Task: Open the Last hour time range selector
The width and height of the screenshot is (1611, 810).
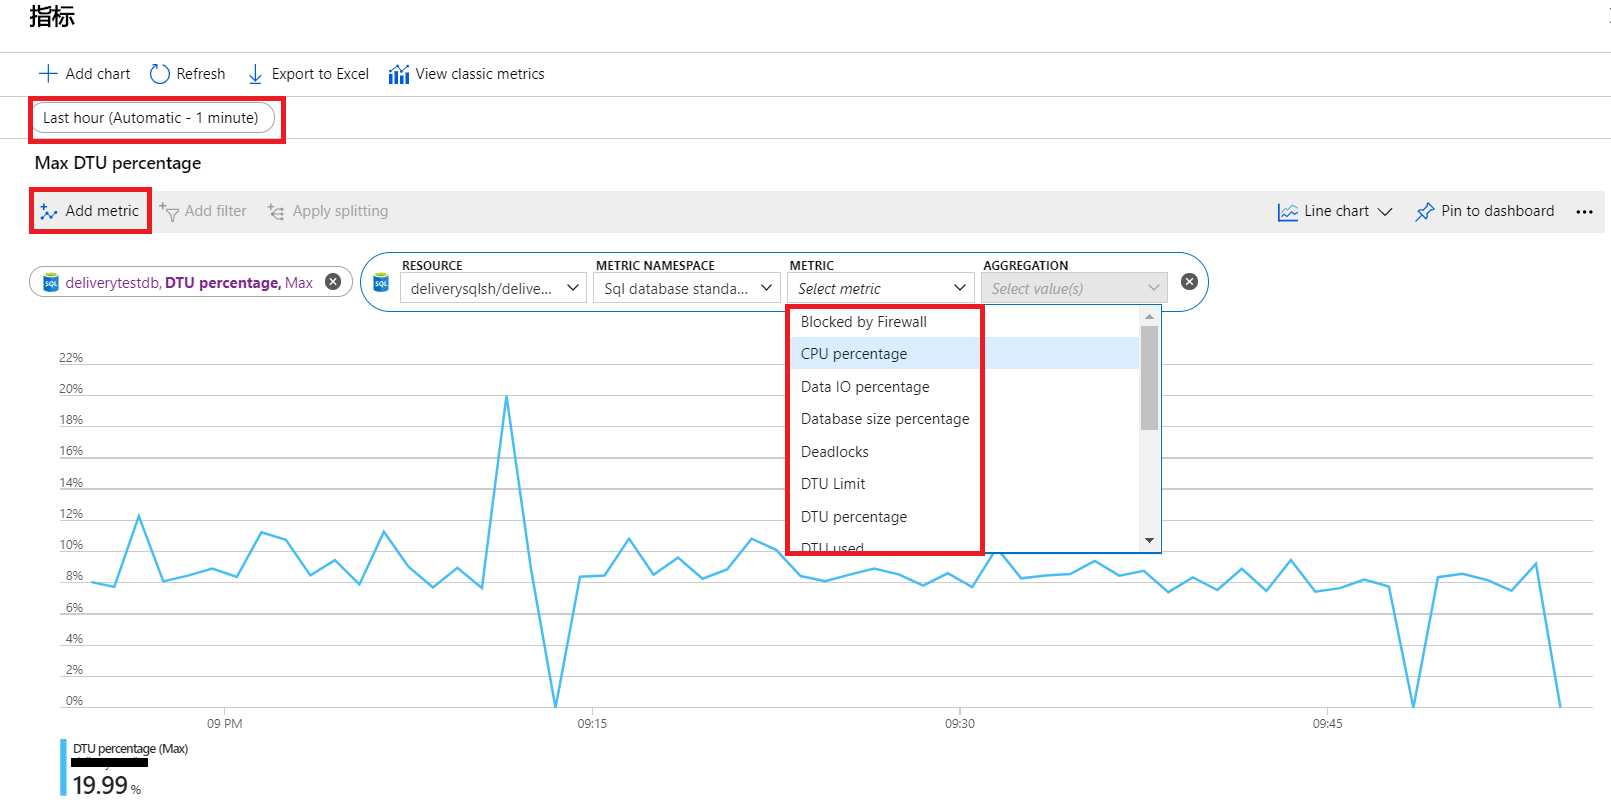Action: pos(153,118)
